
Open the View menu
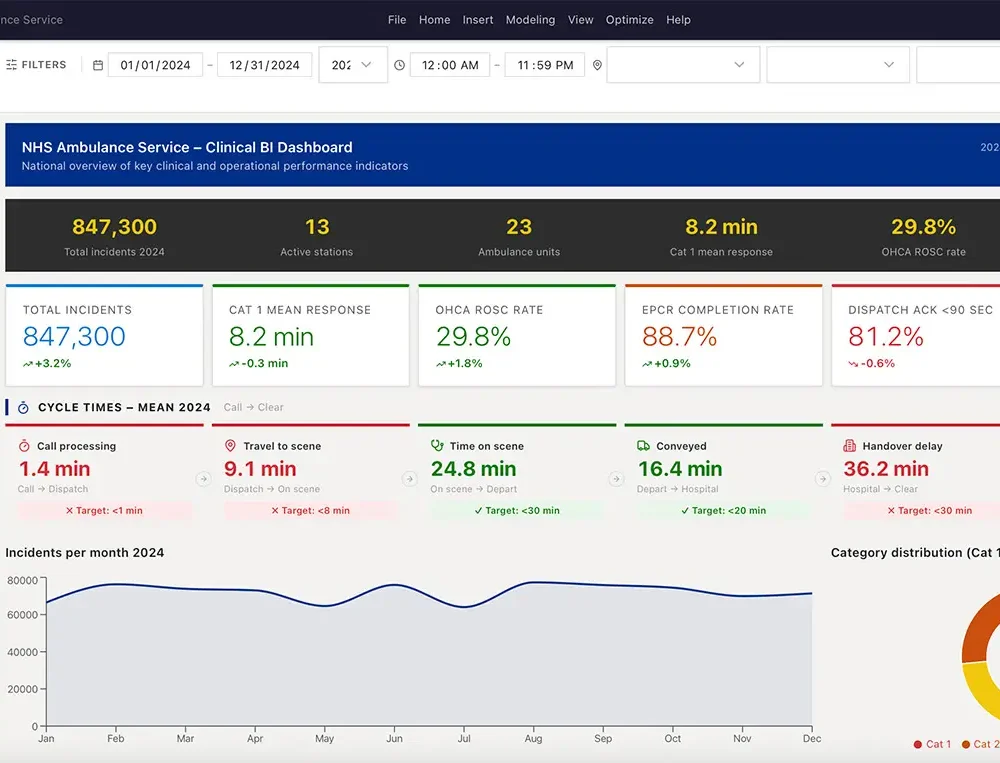580,20
